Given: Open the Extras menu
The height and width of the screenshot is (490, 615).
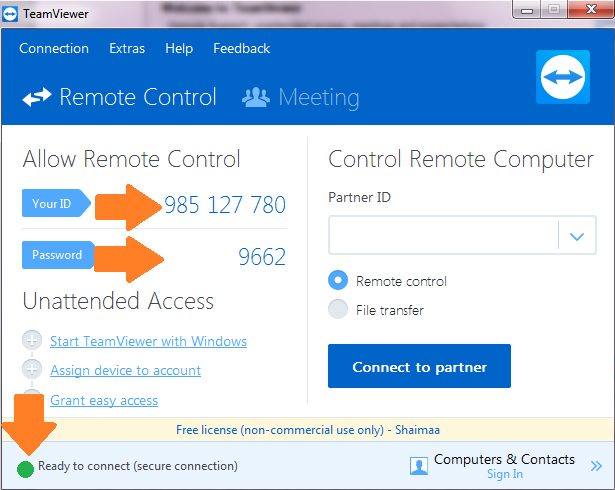Looking at the screenshot, I should [x=127, y=49].
